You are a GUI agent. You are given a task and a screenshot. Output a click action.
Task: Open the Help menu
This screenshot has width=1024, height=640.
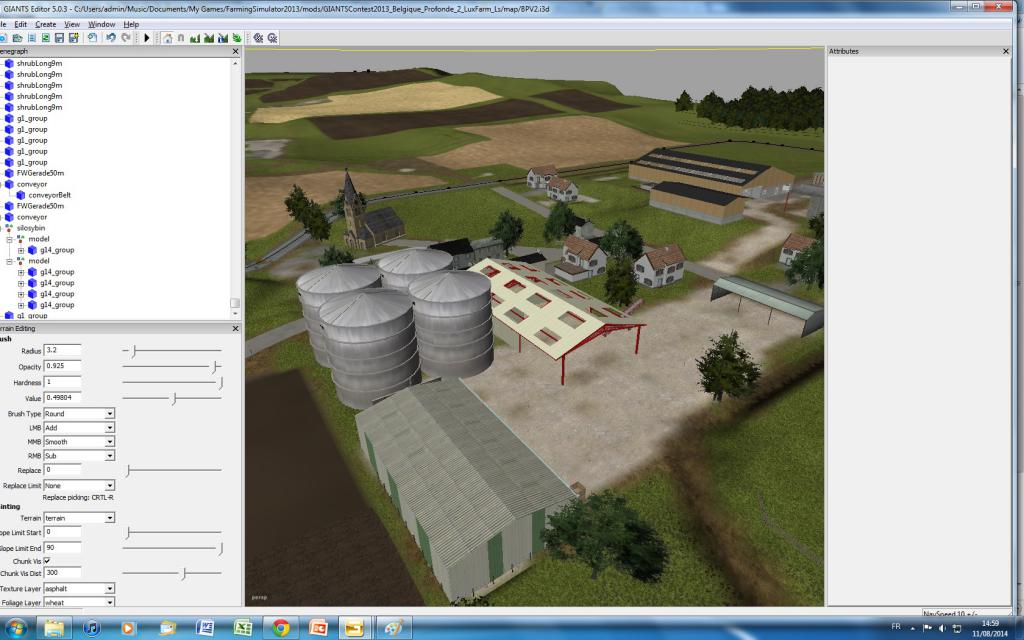click(x=131, y=24)
